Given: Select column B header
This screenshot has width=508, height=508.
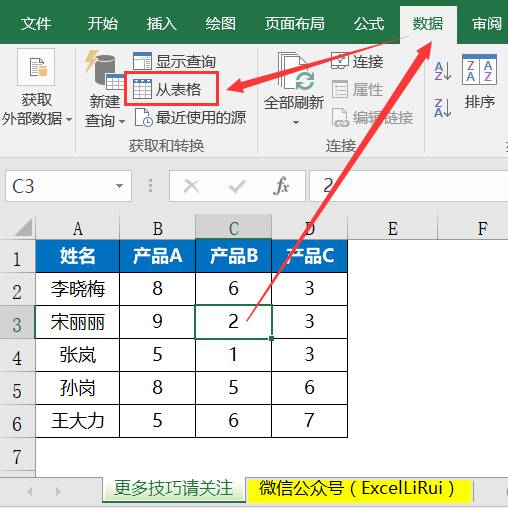Looking at the screenshot, I should pyautogui.click(x=157, y=228).
